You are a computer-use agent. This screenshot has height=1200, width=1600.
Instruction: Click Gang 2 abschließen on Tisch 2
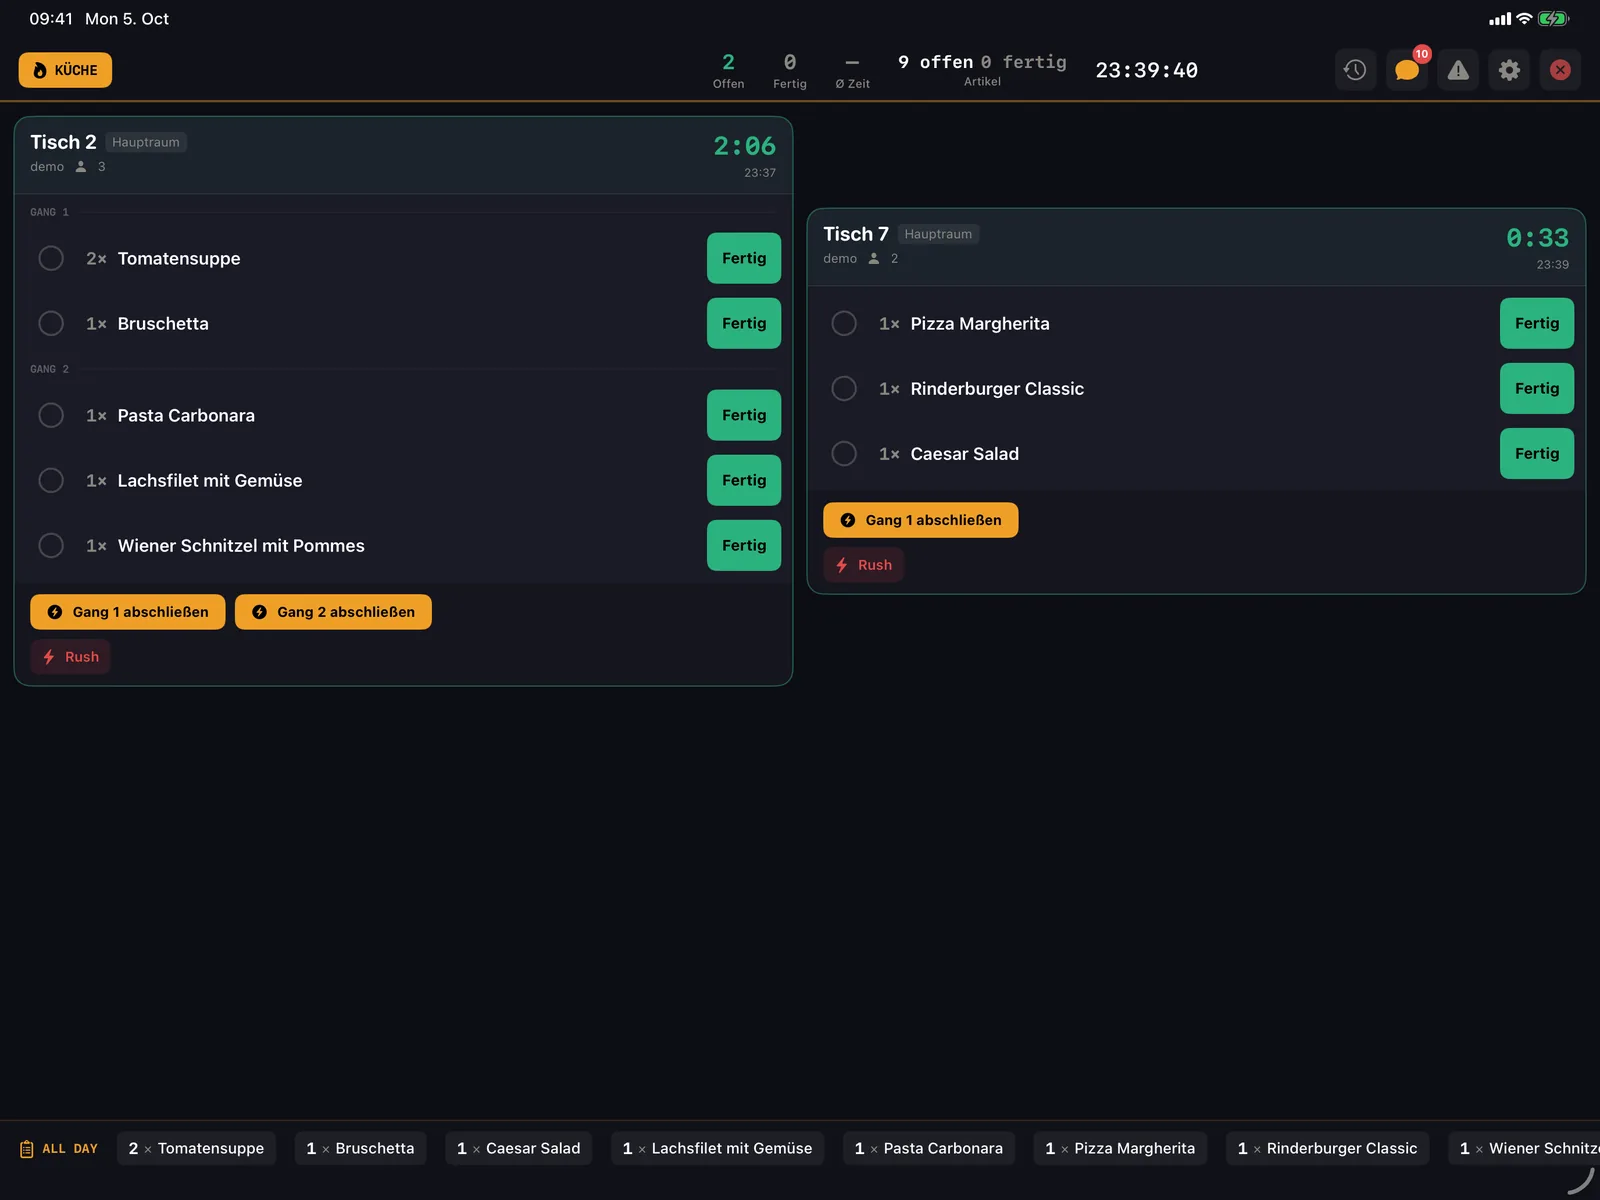click(333, 612)
